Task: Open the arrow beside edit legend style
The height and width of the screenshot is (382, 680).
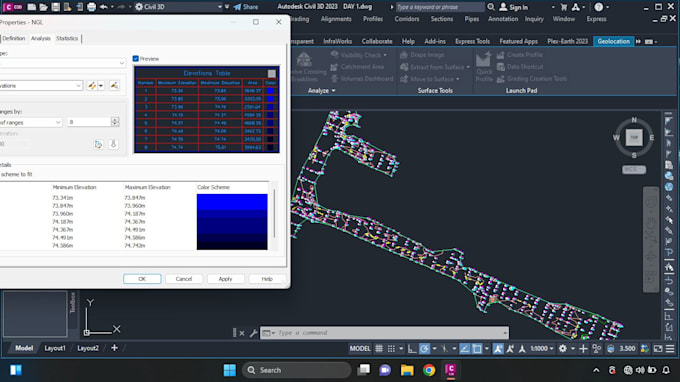Action: (x=101, y=86)
